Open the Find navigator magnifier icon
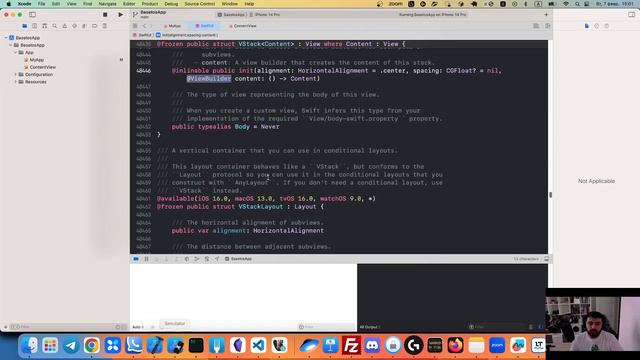The width and height of the screenshot is (640, 360). coord(55,26)
